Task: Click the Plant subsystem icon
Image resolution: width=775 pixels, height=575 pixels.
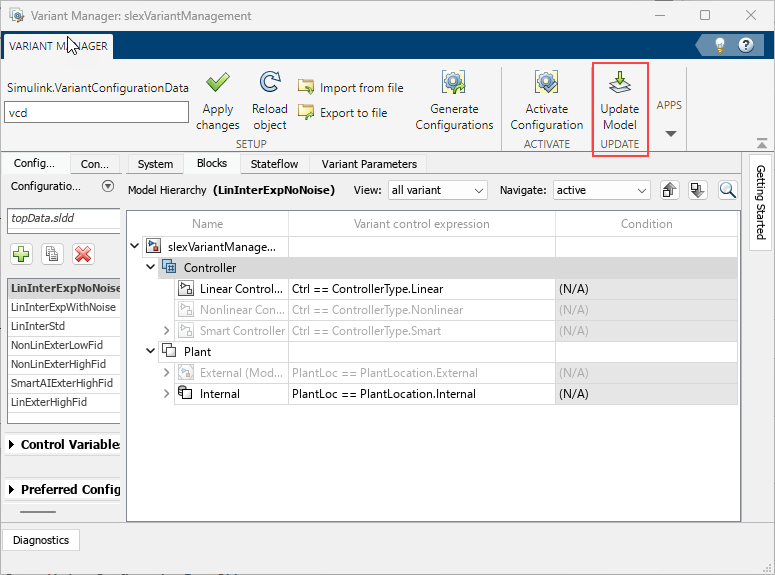Action: (169, 351)
